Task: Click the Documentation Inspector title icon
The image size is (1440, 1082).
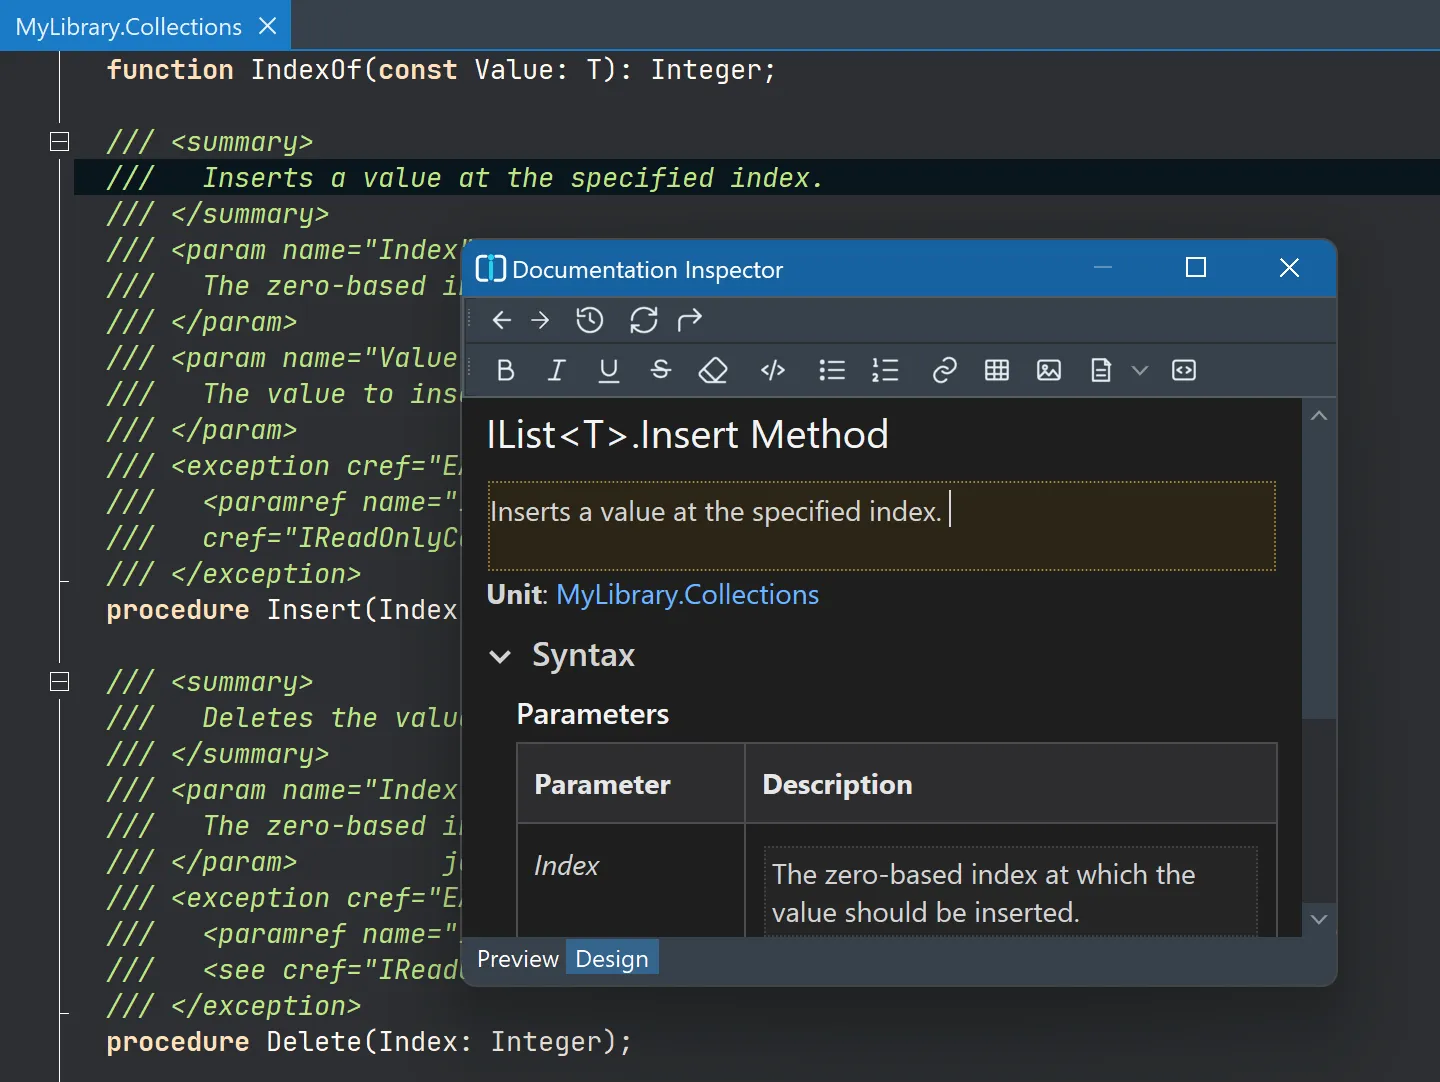Action: coord(490,269)
